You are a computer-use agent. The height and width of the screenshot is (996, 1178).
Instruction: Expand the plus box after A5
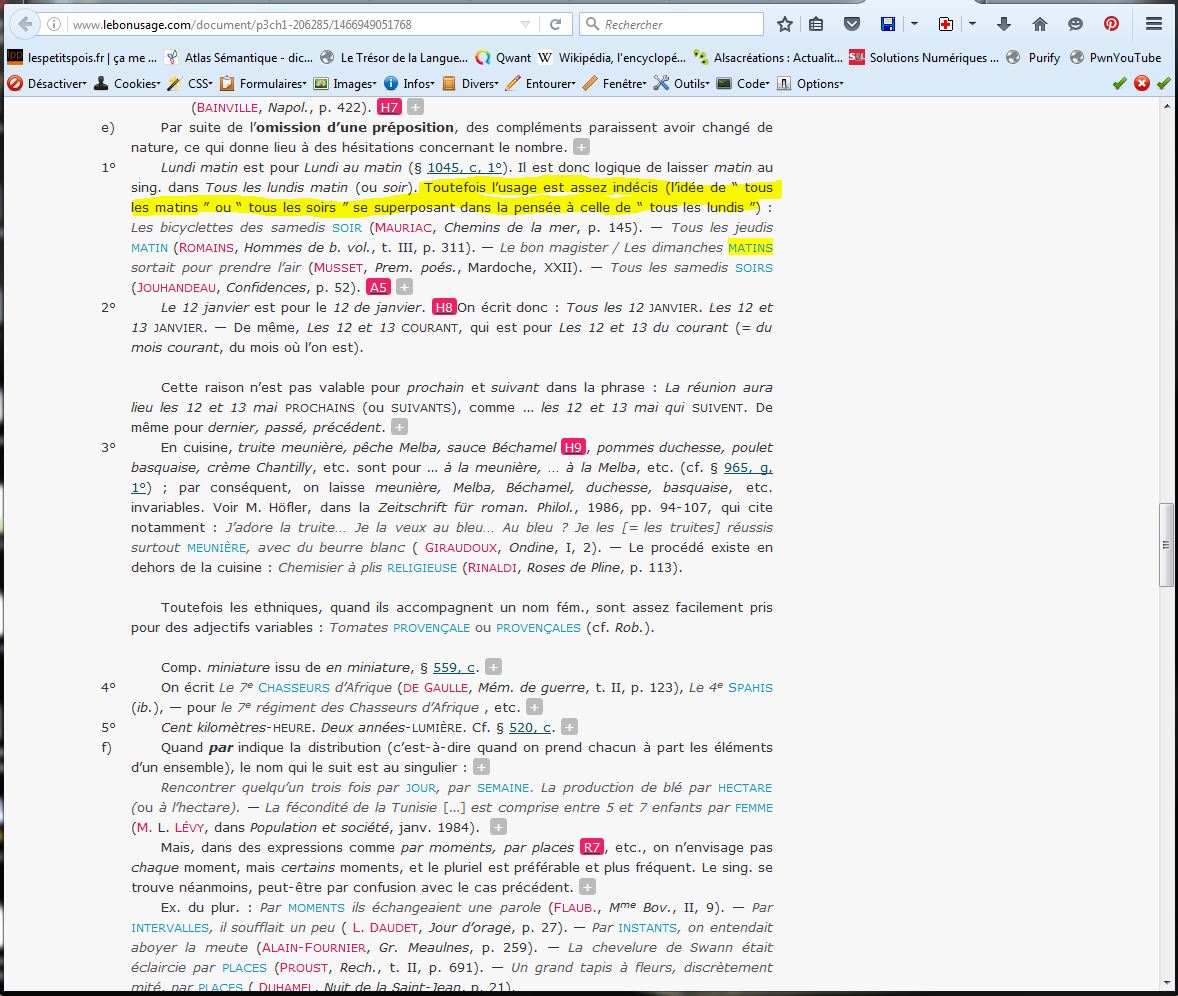pos(404,287)
